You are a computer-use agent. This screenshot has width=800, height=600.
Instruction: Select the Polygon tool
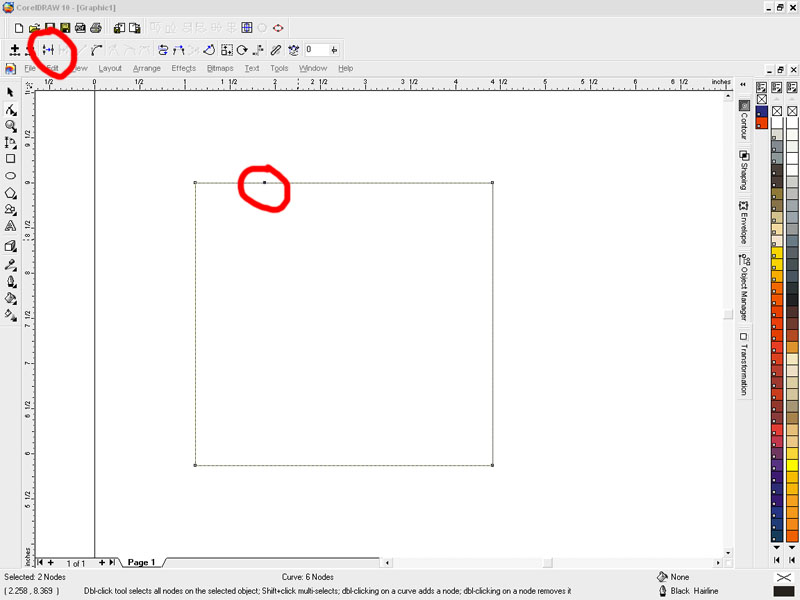coord(10,193)
